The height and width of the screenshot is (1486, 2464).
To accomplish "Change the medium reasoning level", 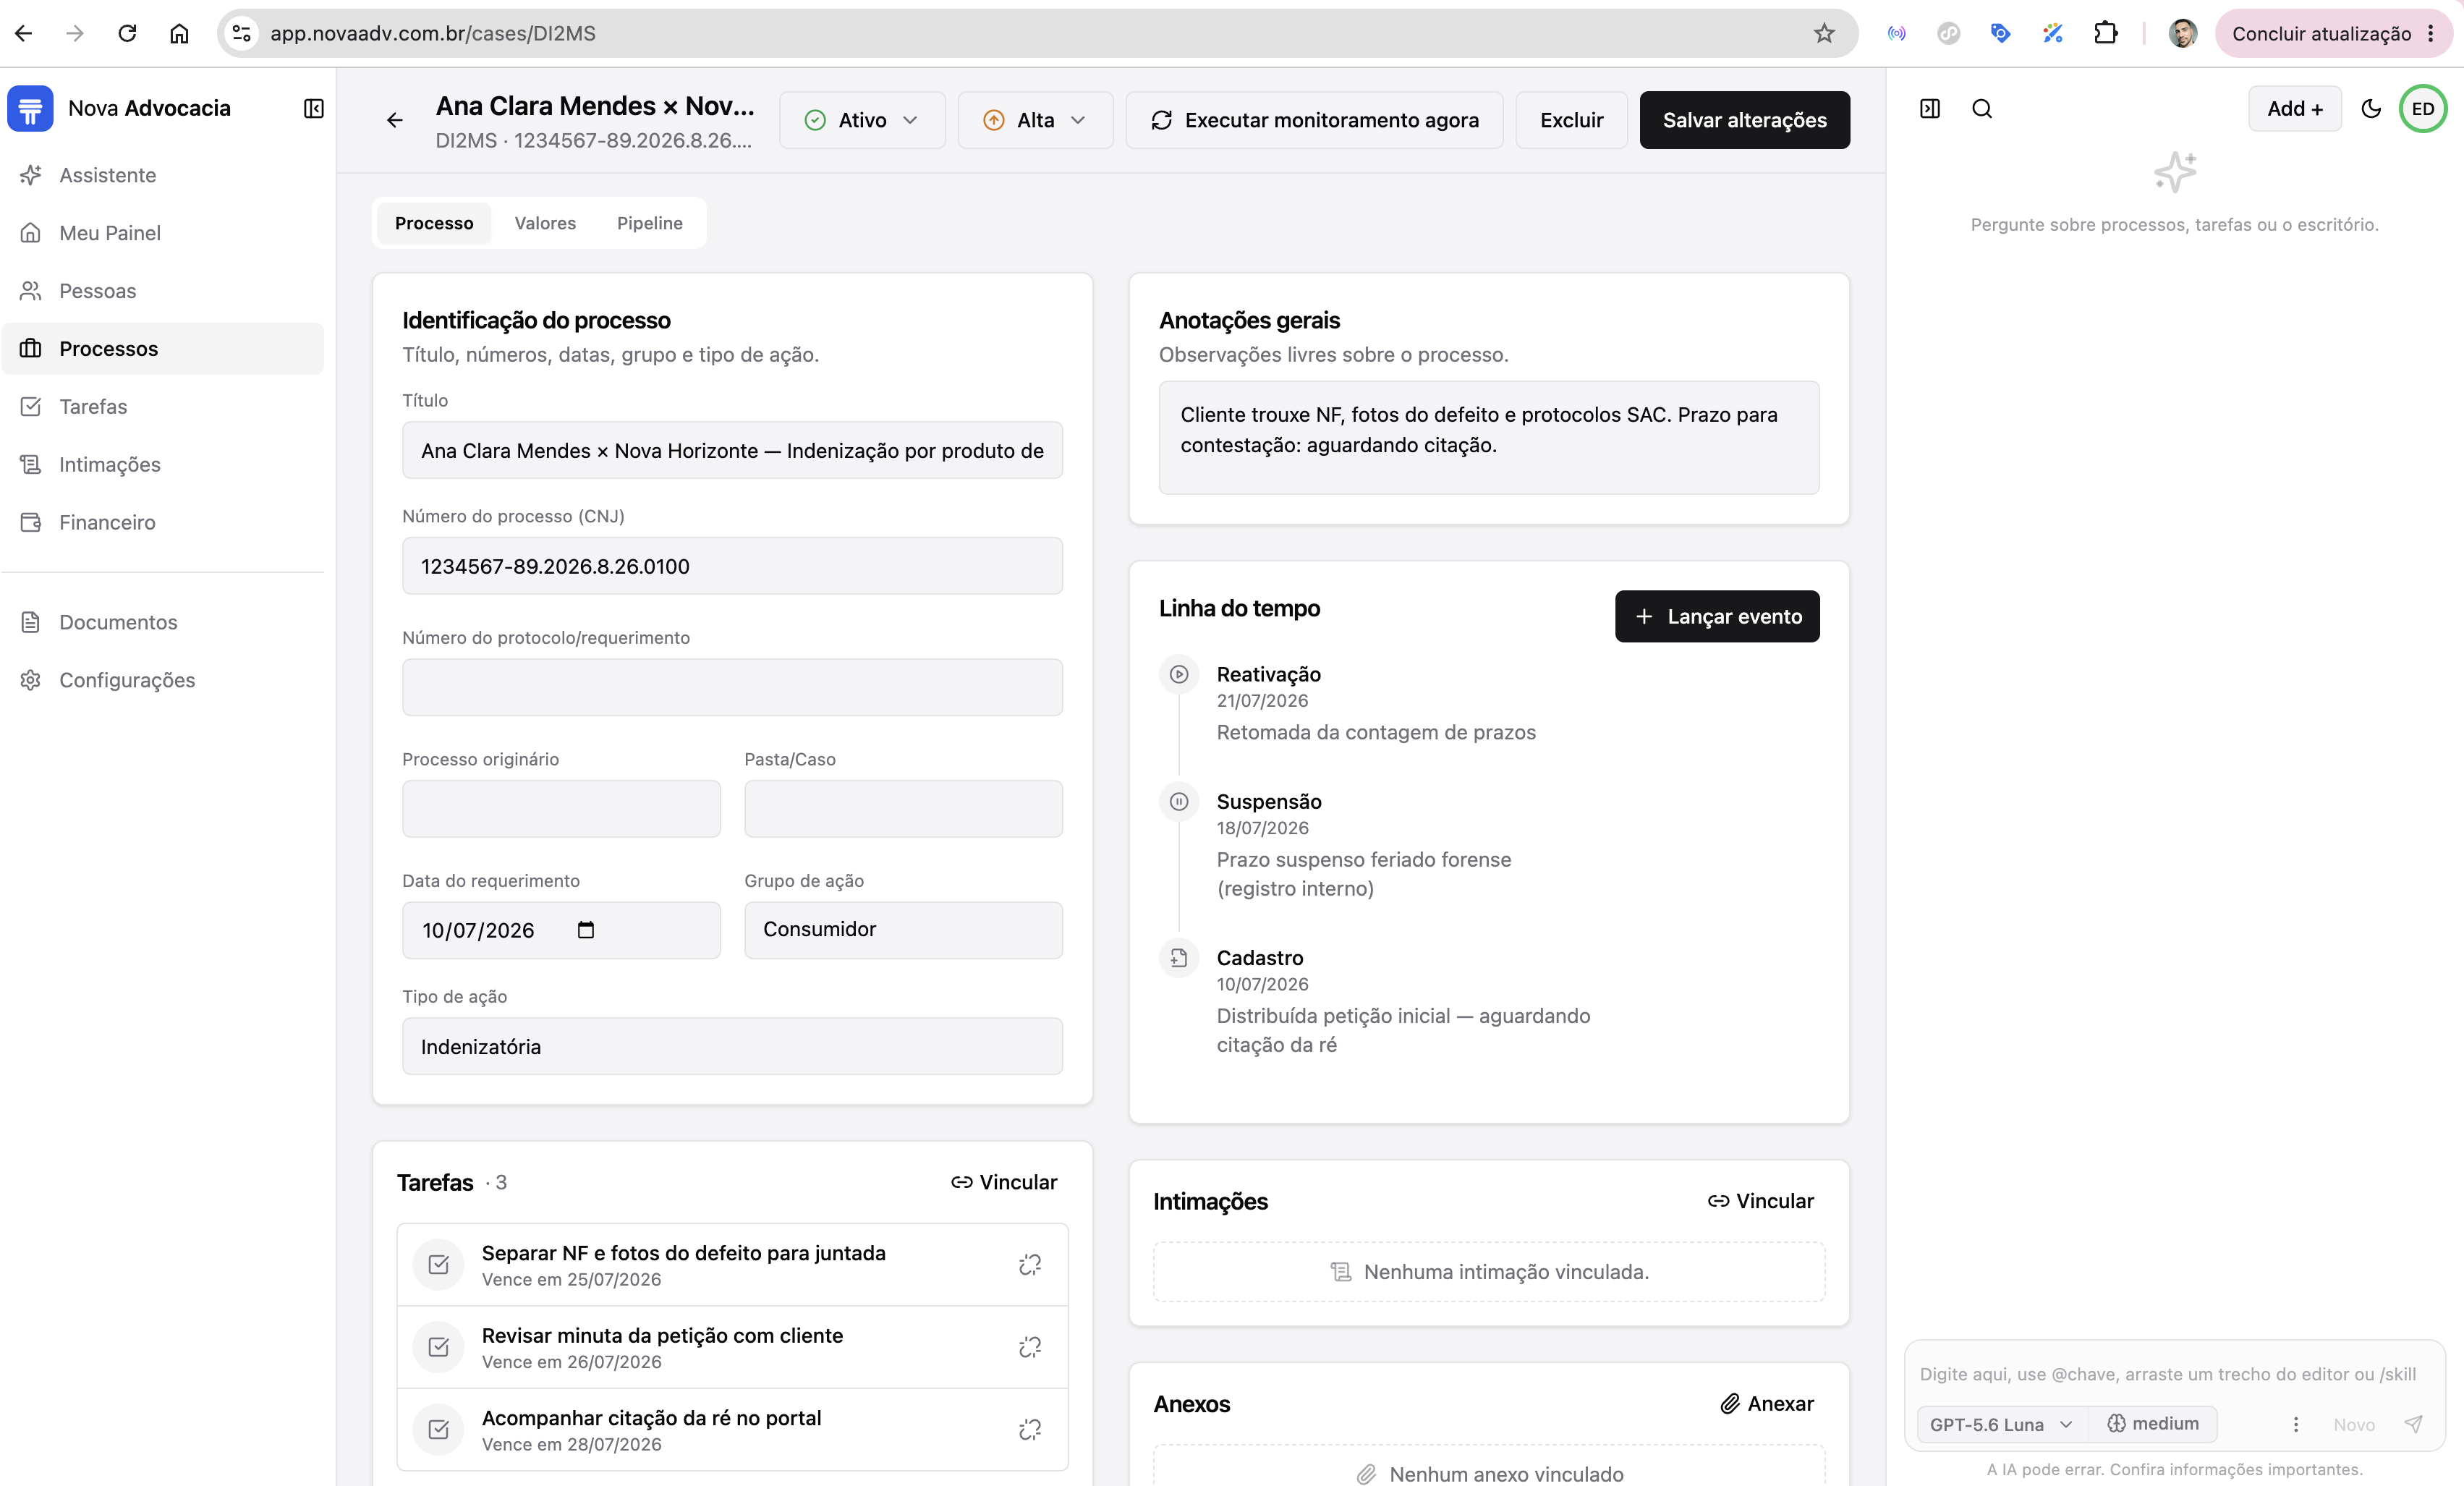I will click(2153, 1424).
